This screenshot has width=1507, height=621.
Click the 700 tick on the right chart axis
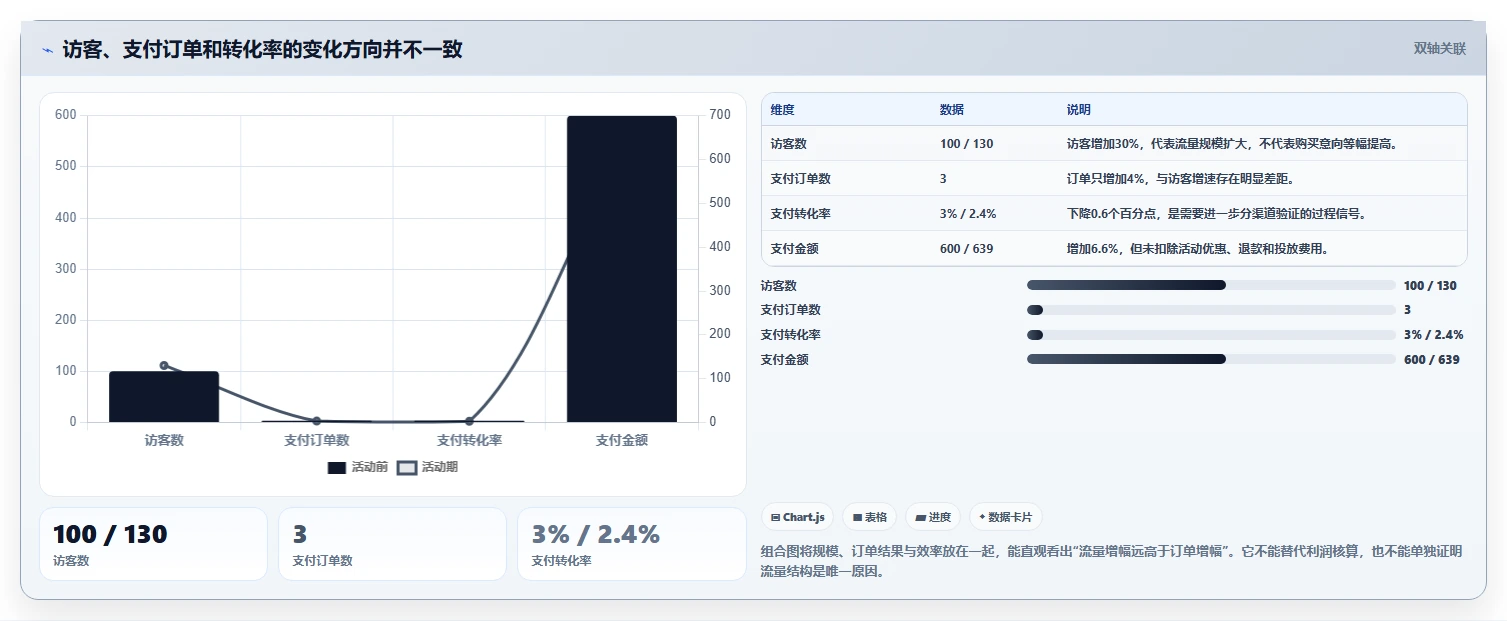[x=720, y=115]
